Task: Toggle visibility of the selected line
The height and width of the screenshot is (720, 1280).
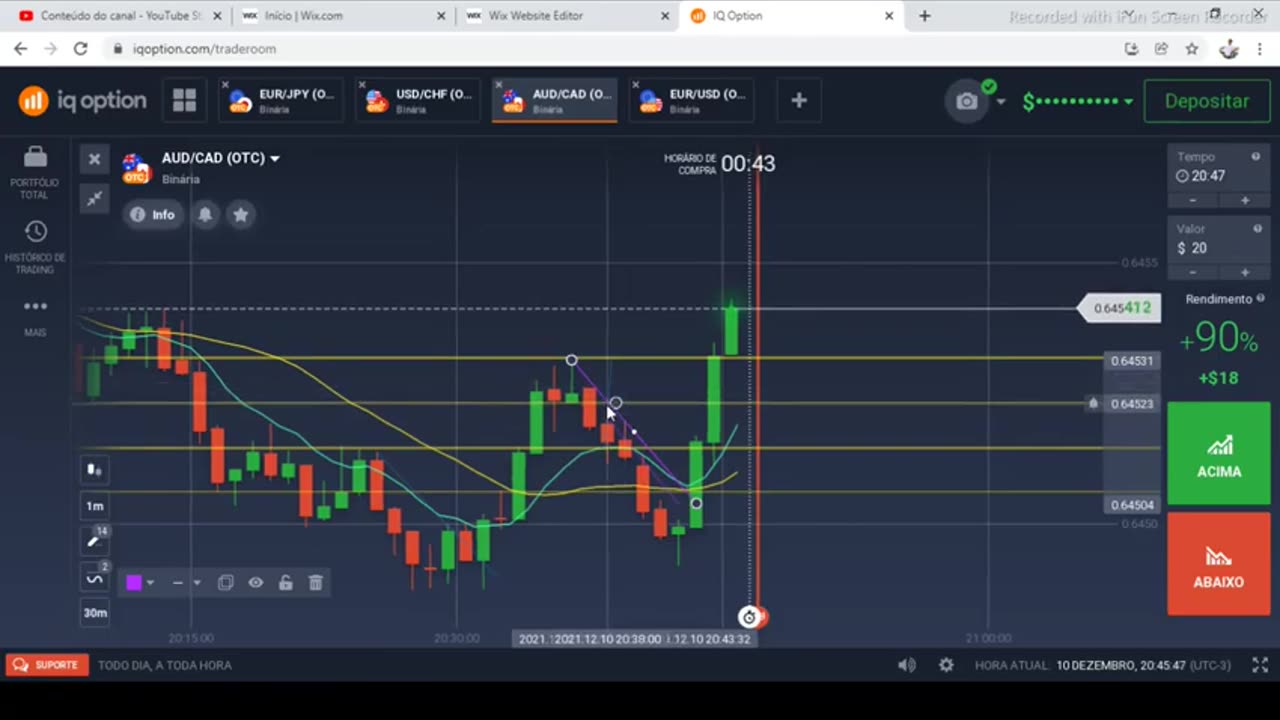Action: tap(256, 583)
